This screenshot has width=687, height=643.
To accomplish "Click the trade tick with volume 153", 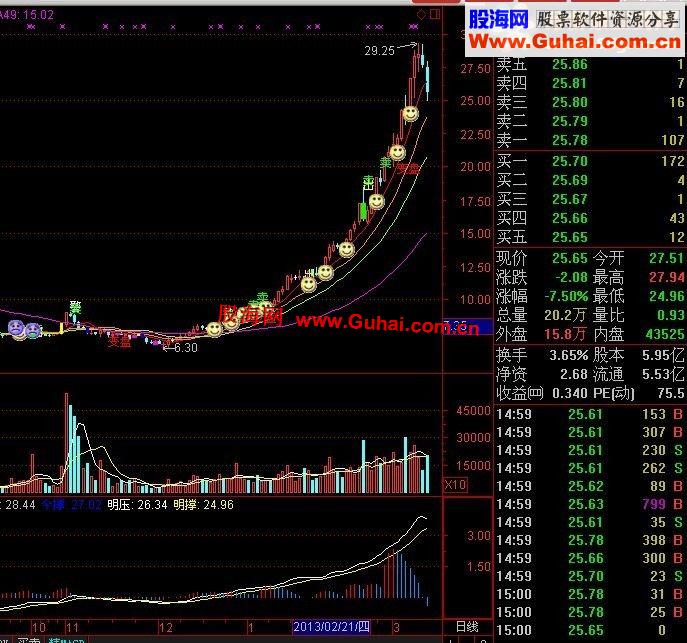I will pyautogui.click(x=590, y=414).
